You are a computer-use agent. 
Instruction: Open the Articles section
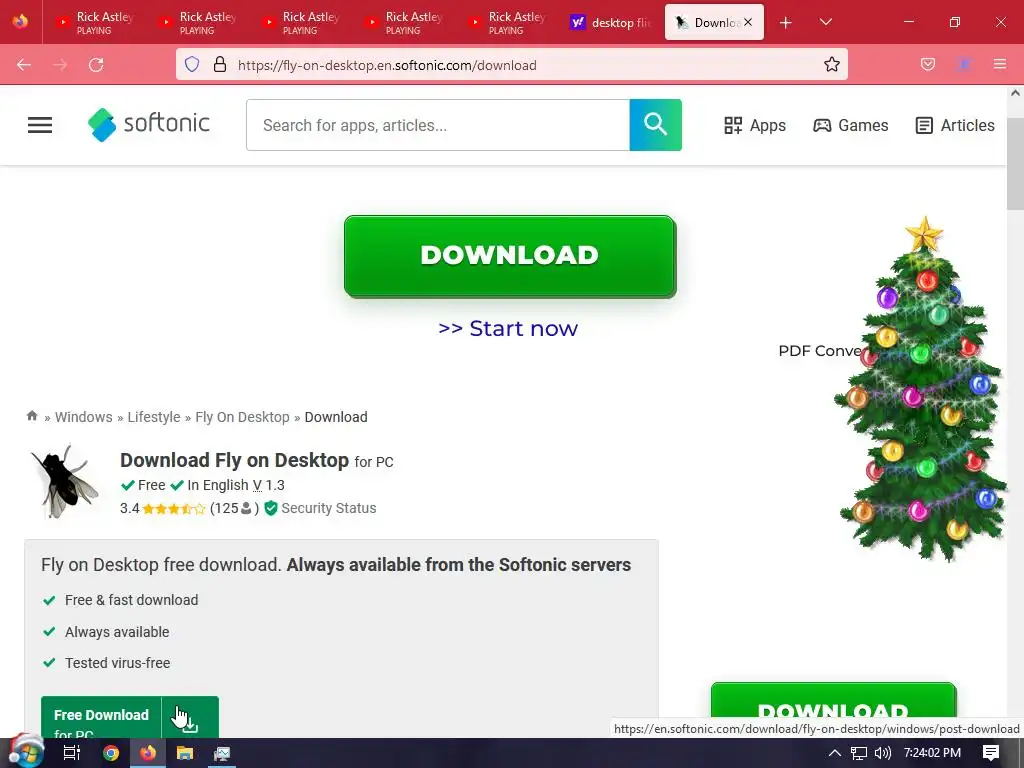955,125
